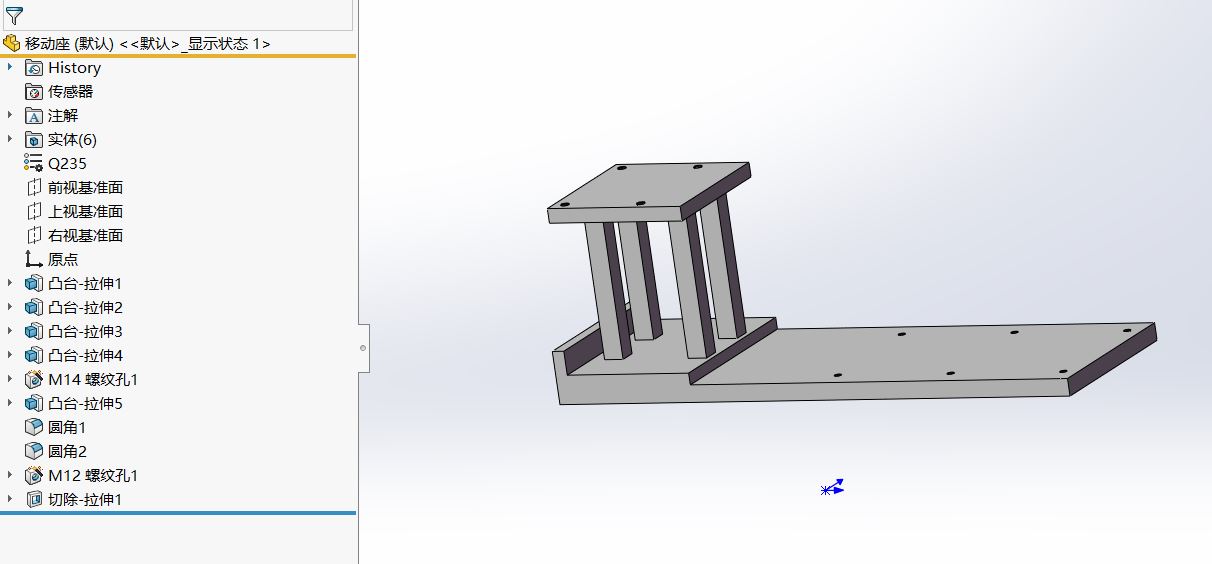1212x564 pixels.
Task: Select the 注解 label
Action: pyautogui.click(x=63, y=116)
